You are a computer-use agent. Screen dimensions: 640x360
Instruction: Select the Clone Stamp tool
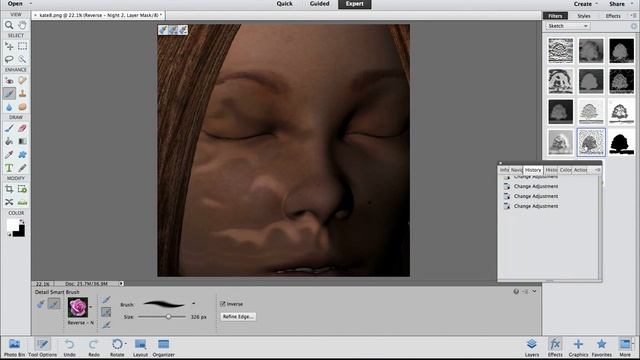(22, 93)
